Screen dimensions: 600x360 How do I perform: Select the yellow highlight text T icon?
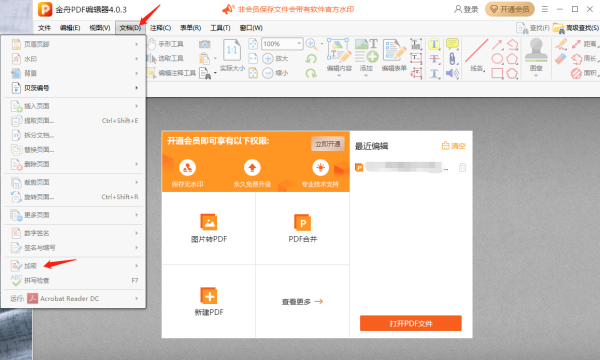(x=434, y=44)
